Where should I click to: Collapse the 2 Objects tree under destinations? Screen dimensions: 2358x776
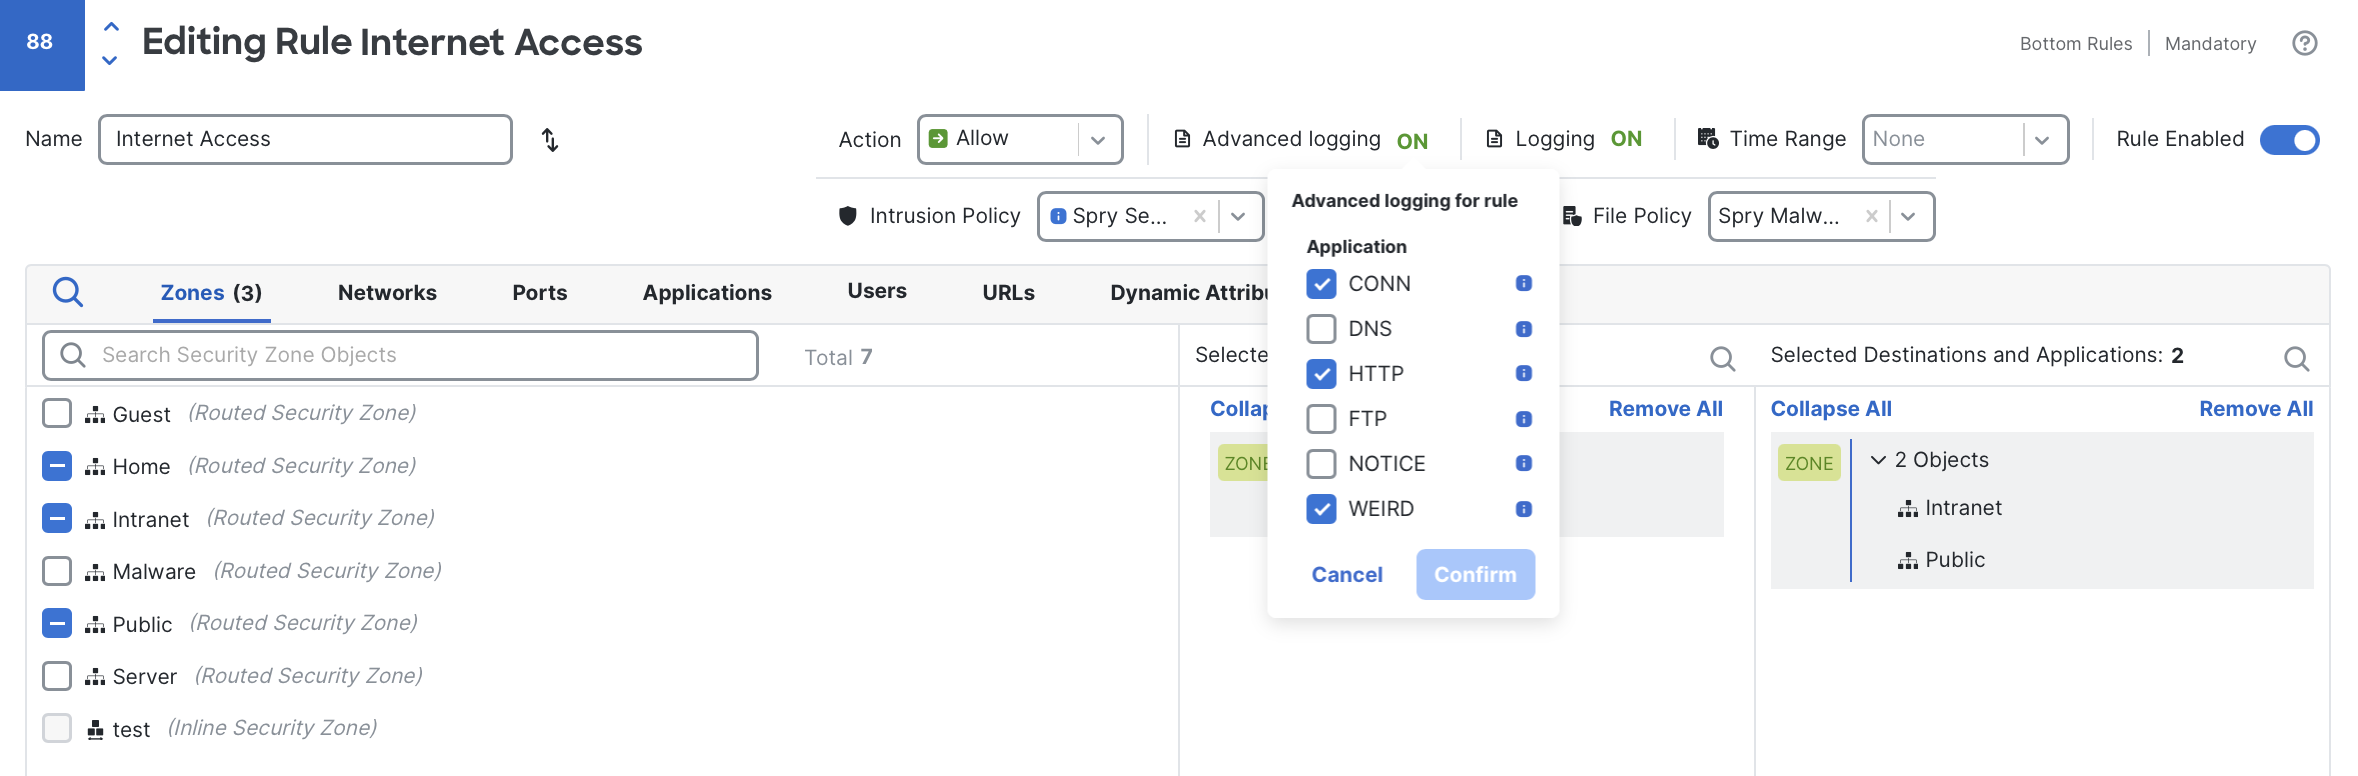click(x=1878, y=460)
